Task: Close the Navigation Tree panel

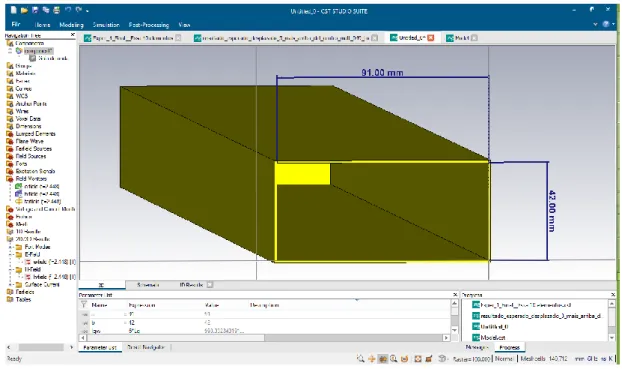Action: point(73,35)
